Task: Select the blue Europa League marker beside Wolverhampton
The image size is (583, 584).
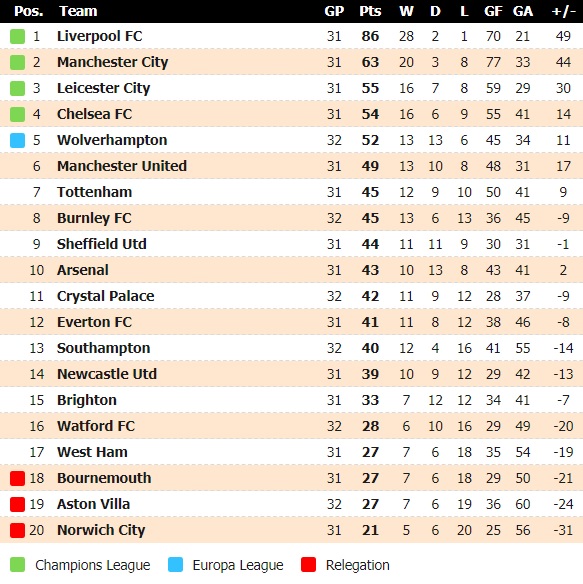Action: click(x=17, y=140)
